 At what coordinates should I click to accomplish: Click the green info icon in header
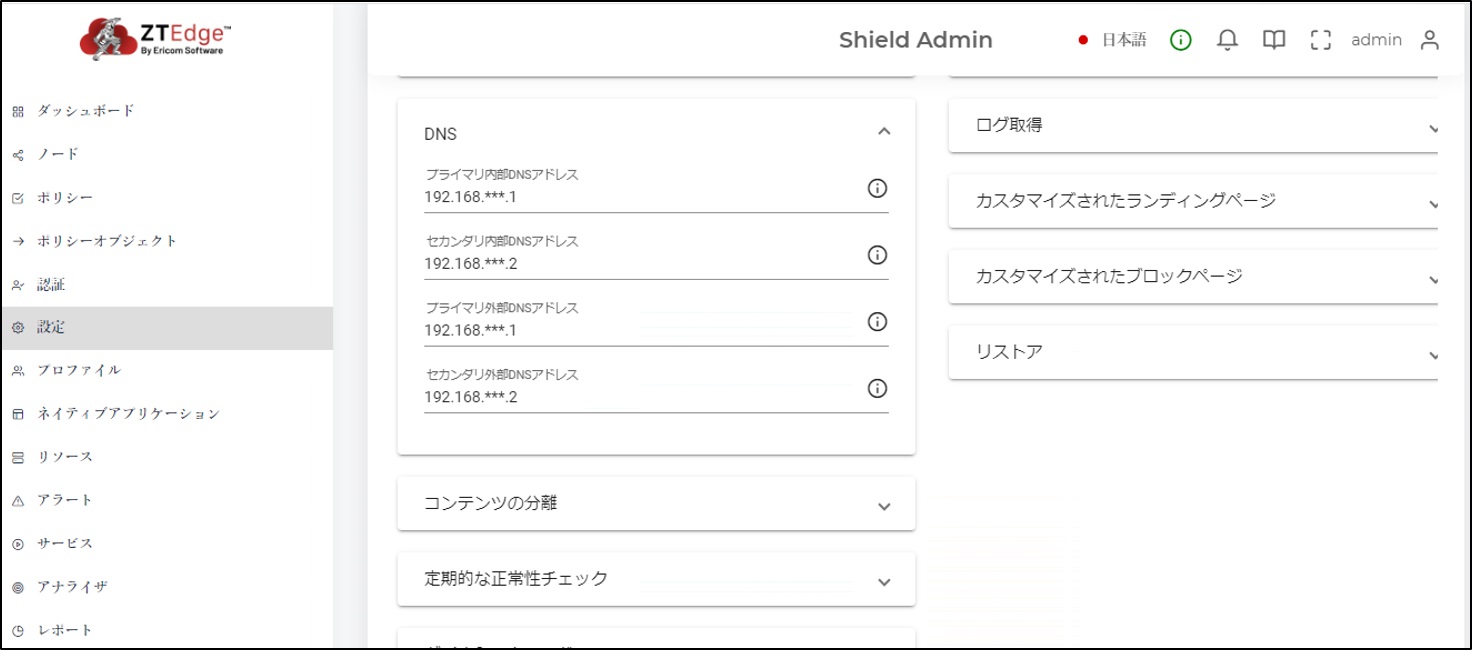click(1181, 40)
